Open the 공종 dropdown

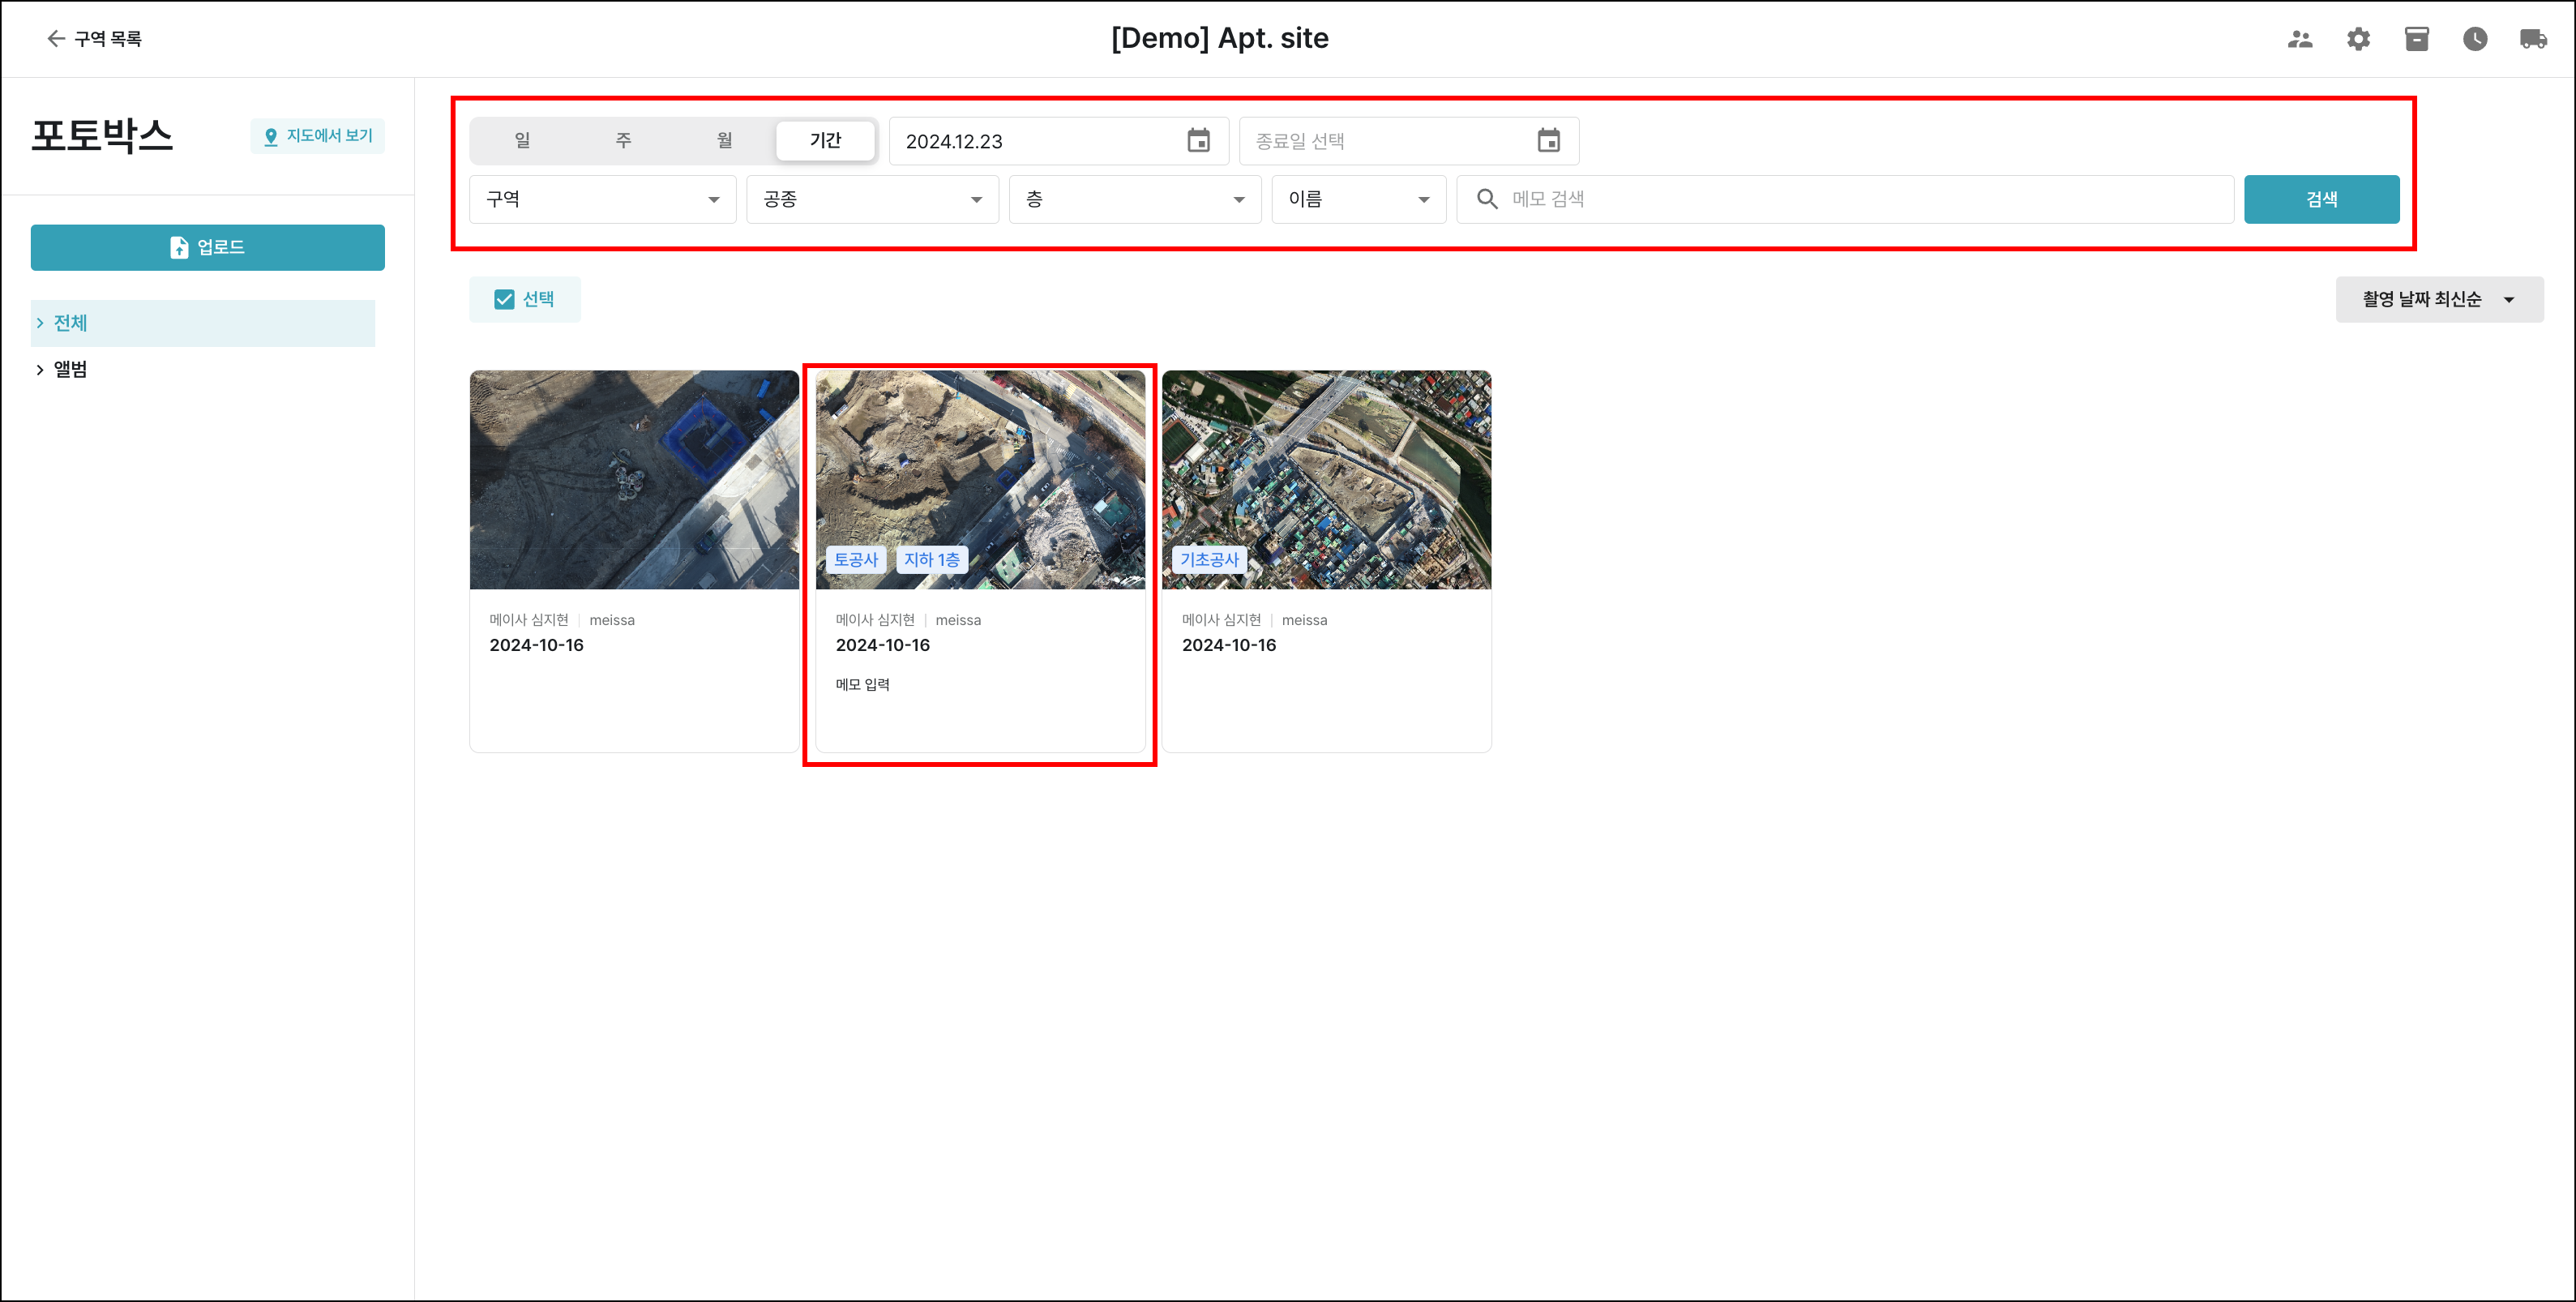point(872,199)
